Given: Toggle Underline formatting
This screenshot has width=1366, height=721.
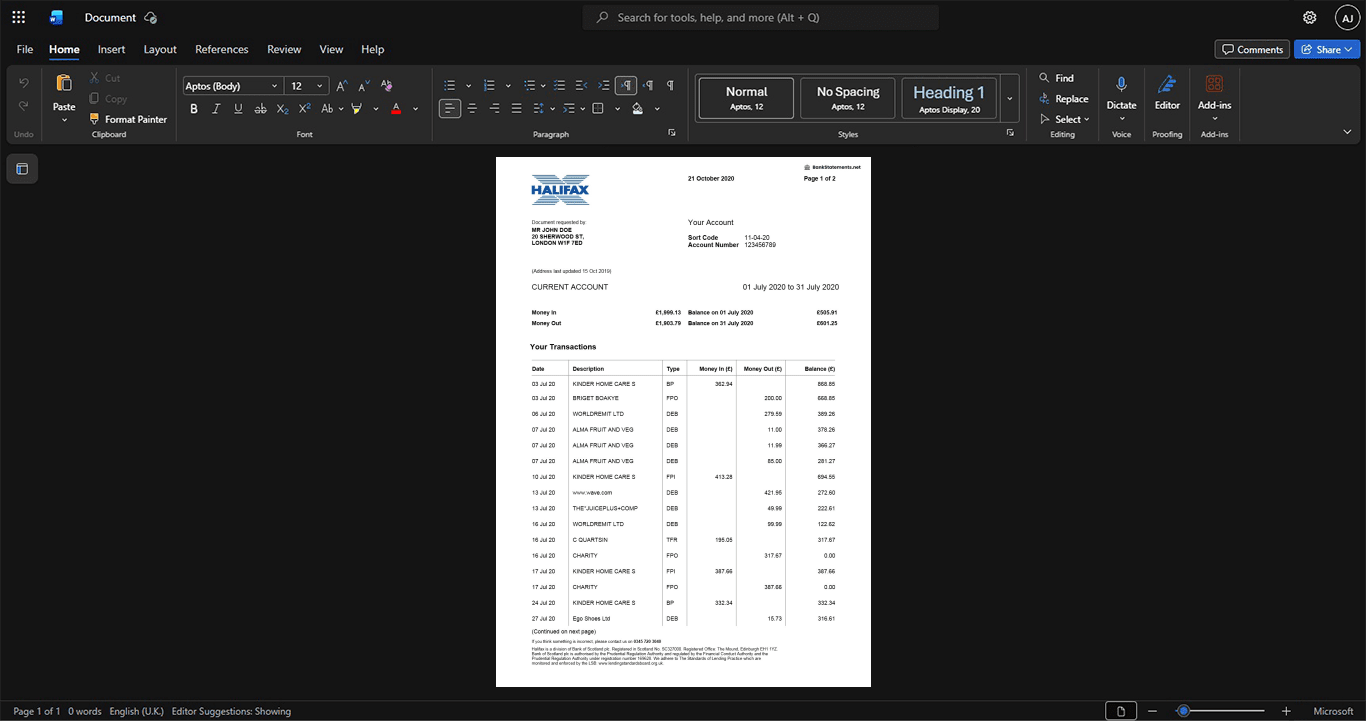Looking at the screenshot, I should pos(238,108).
